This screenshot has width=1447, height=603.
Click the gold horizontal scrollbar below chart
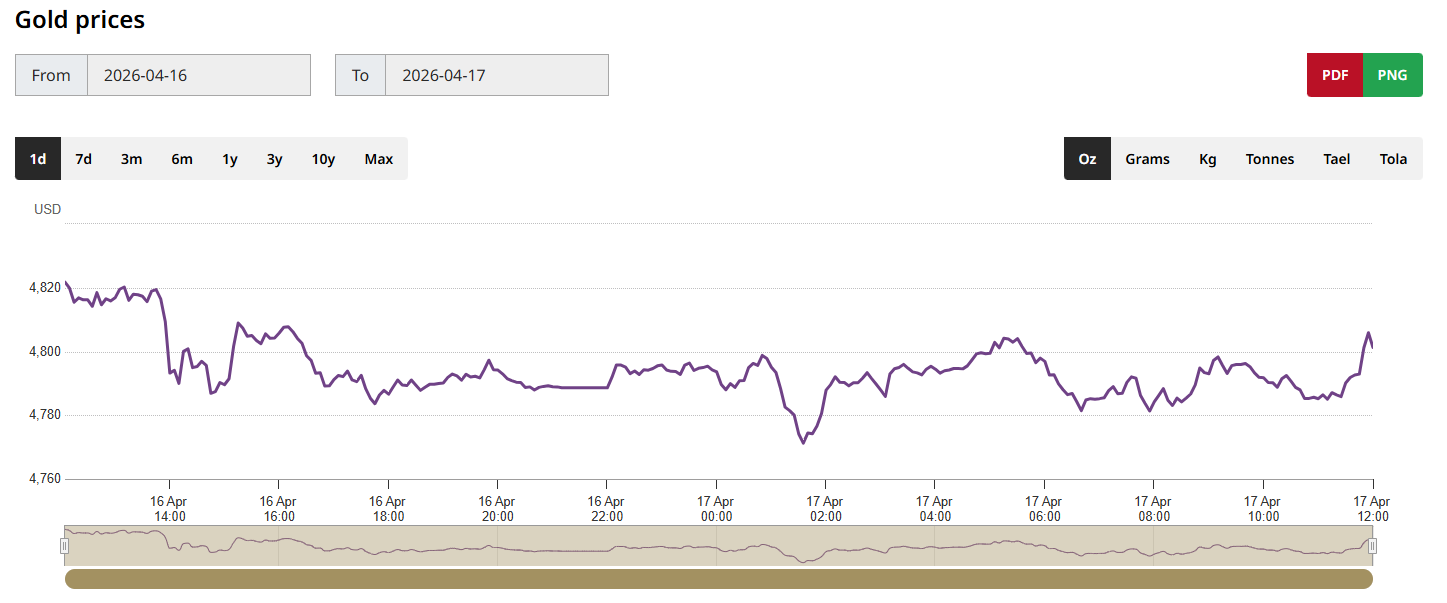pos(718,579)
